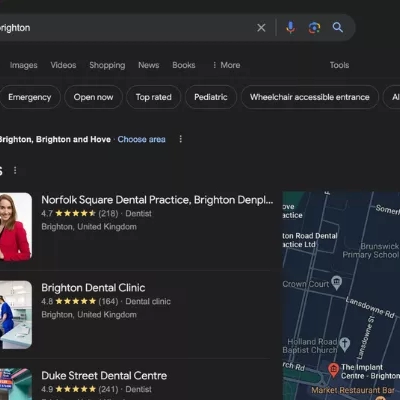Apply the Wheelchair accessible entrance filter
The height and width of the screenshot is (400, 400).
tap(310, 97)
